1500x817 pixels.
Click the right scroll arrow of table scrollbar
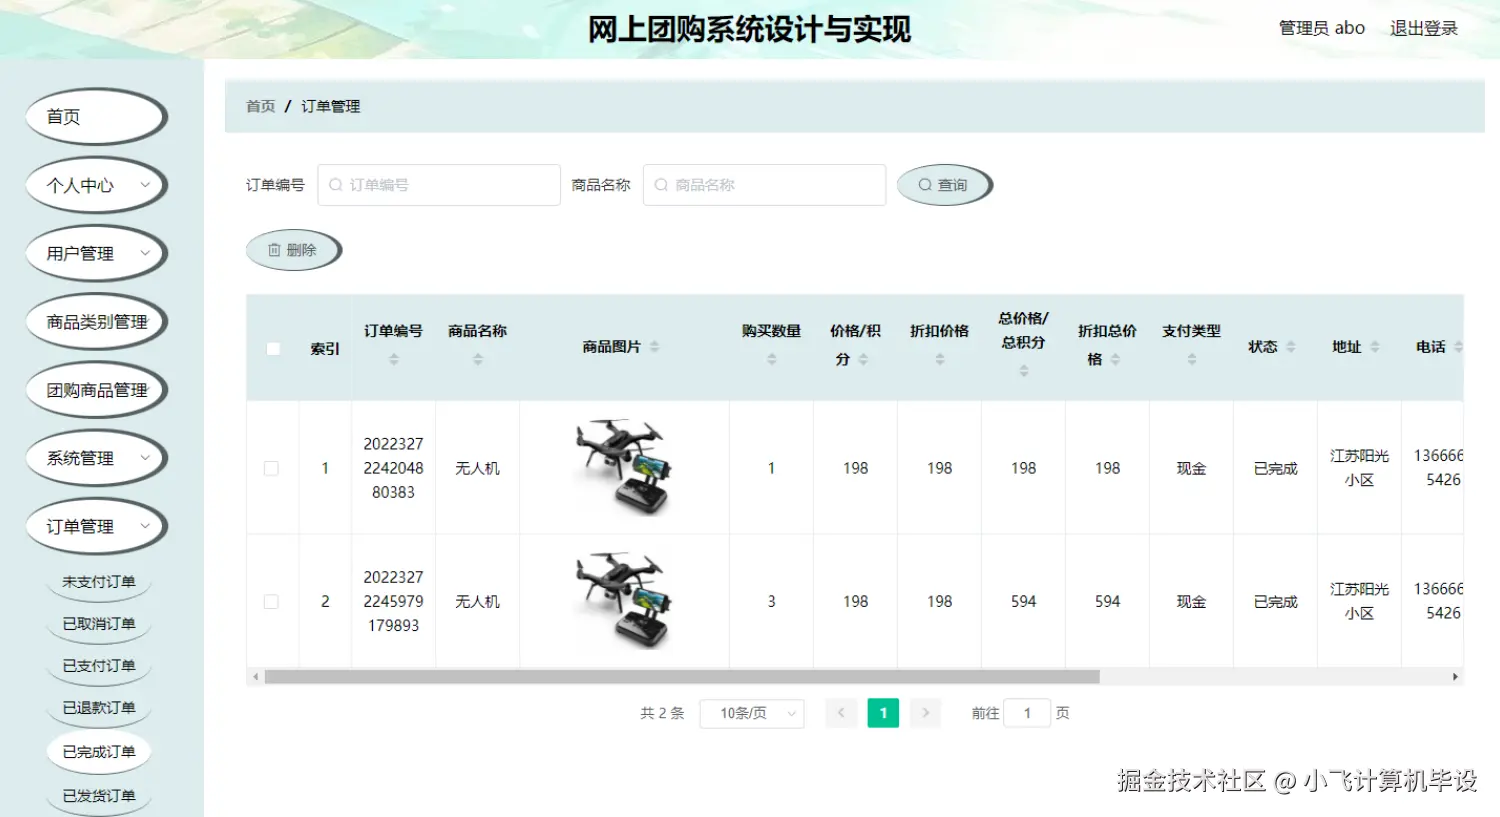click(x=1455, y=677)
